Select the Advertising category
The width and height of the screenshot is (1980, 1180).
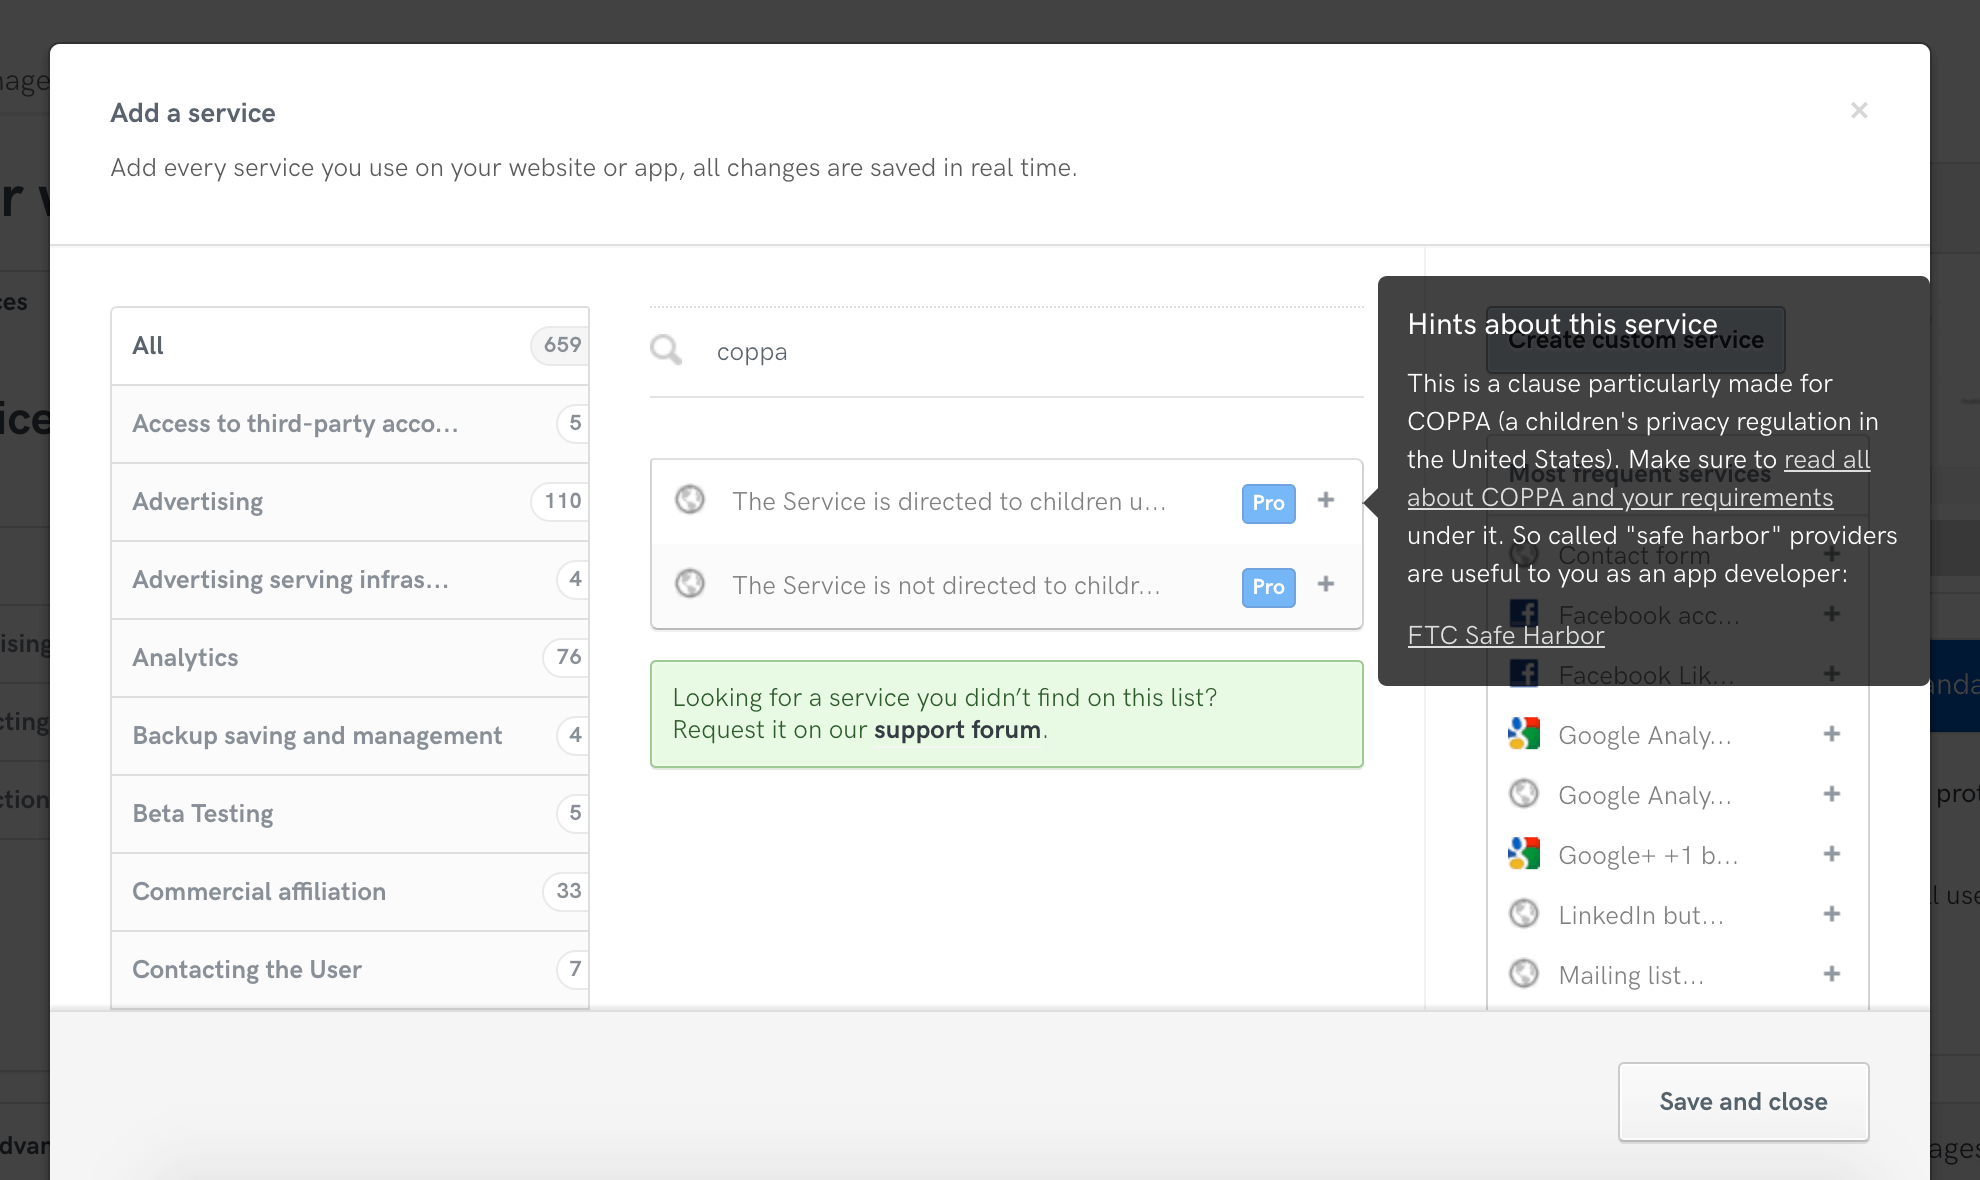pos(350,501)
